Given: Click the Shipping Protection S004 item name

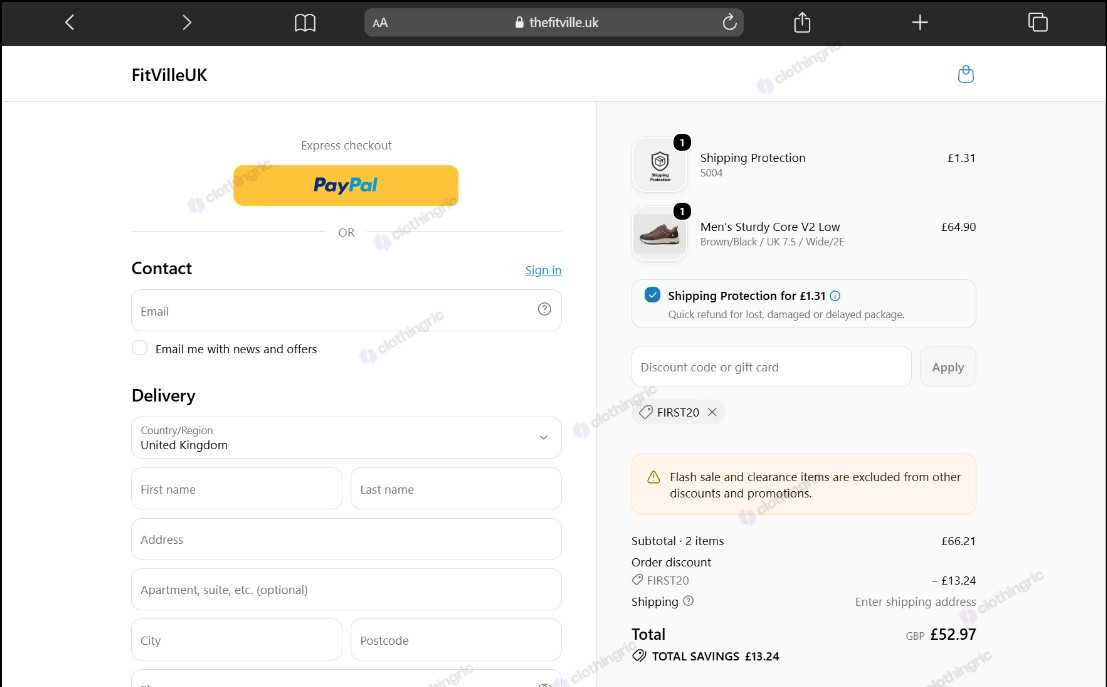Looking at the screenshot, I should coord(753,158).
